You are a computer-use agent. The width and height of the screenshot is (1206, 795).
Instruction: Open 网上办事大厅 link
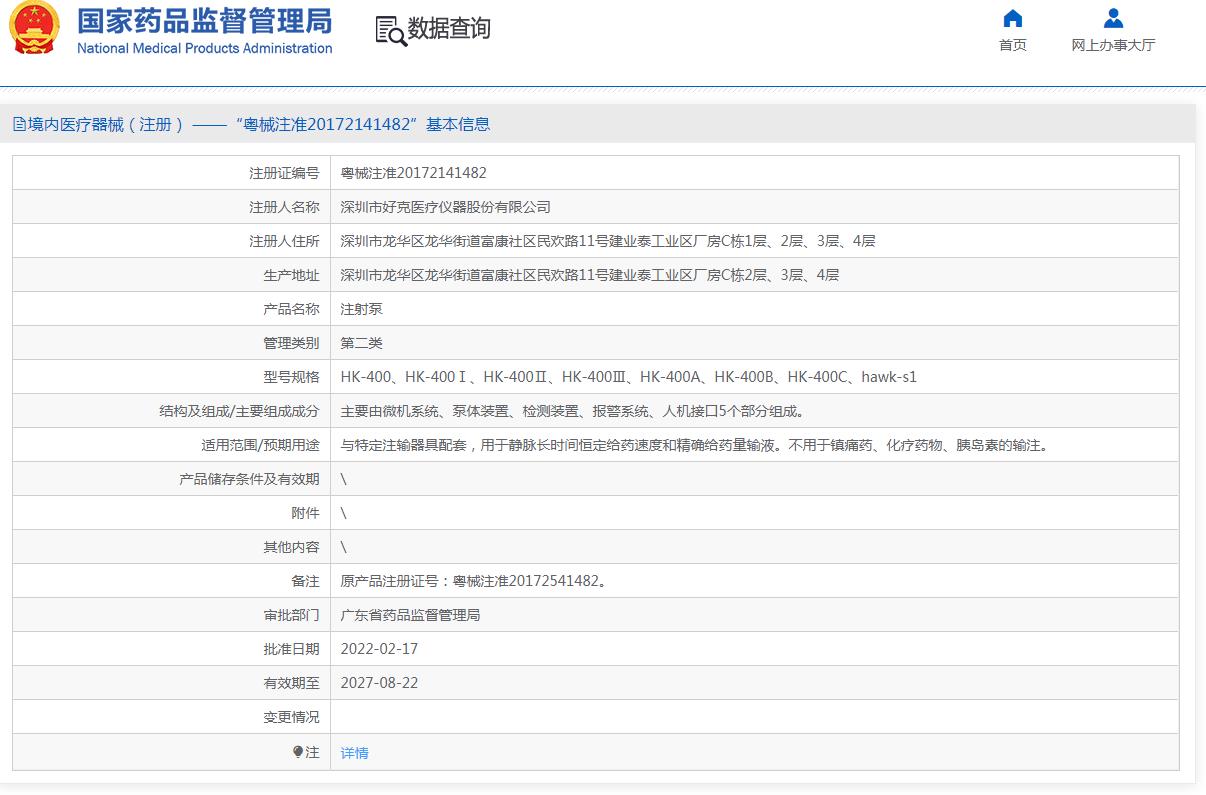1113,45
